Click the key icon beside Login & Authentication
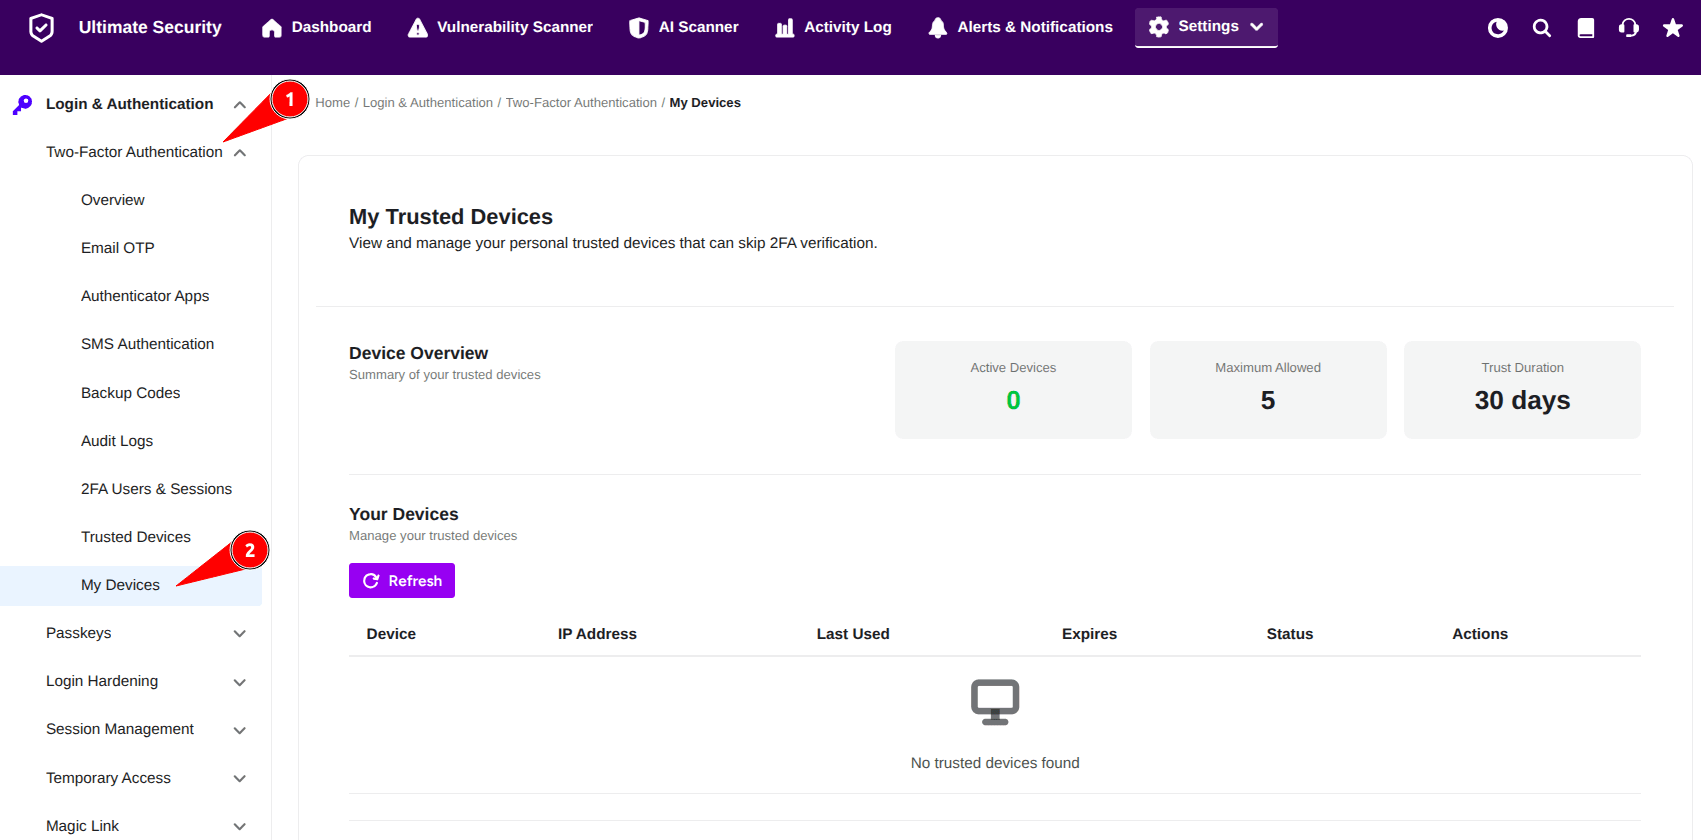The image size is (1701, 840). [22, 104]
